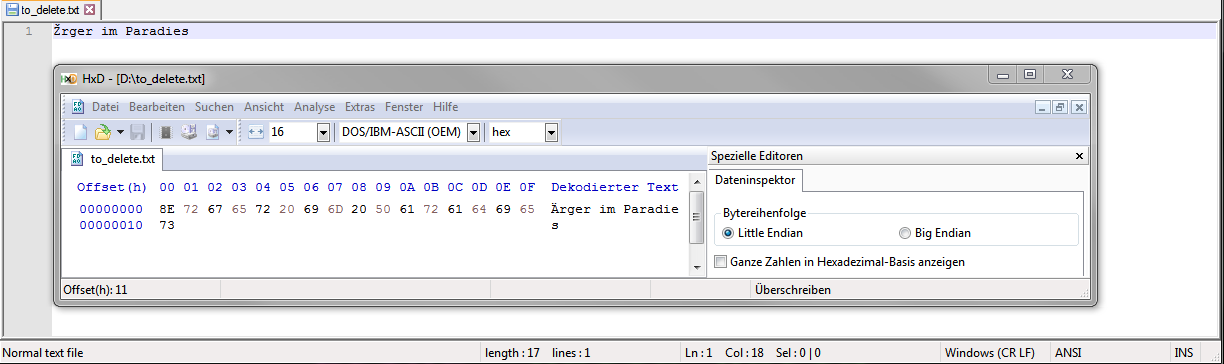Close the to_delete.txt tab in Notepad++
Screen dimensions: 1224x364
(x=90, y=9)
